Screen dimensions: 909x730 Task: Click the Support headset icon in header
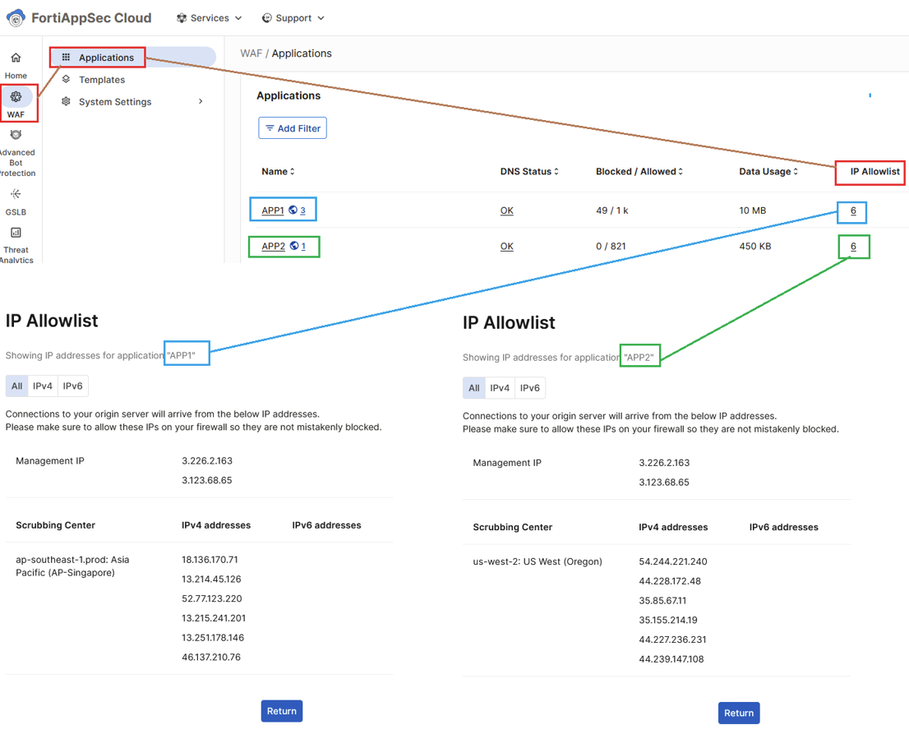(x=267, y=18)
